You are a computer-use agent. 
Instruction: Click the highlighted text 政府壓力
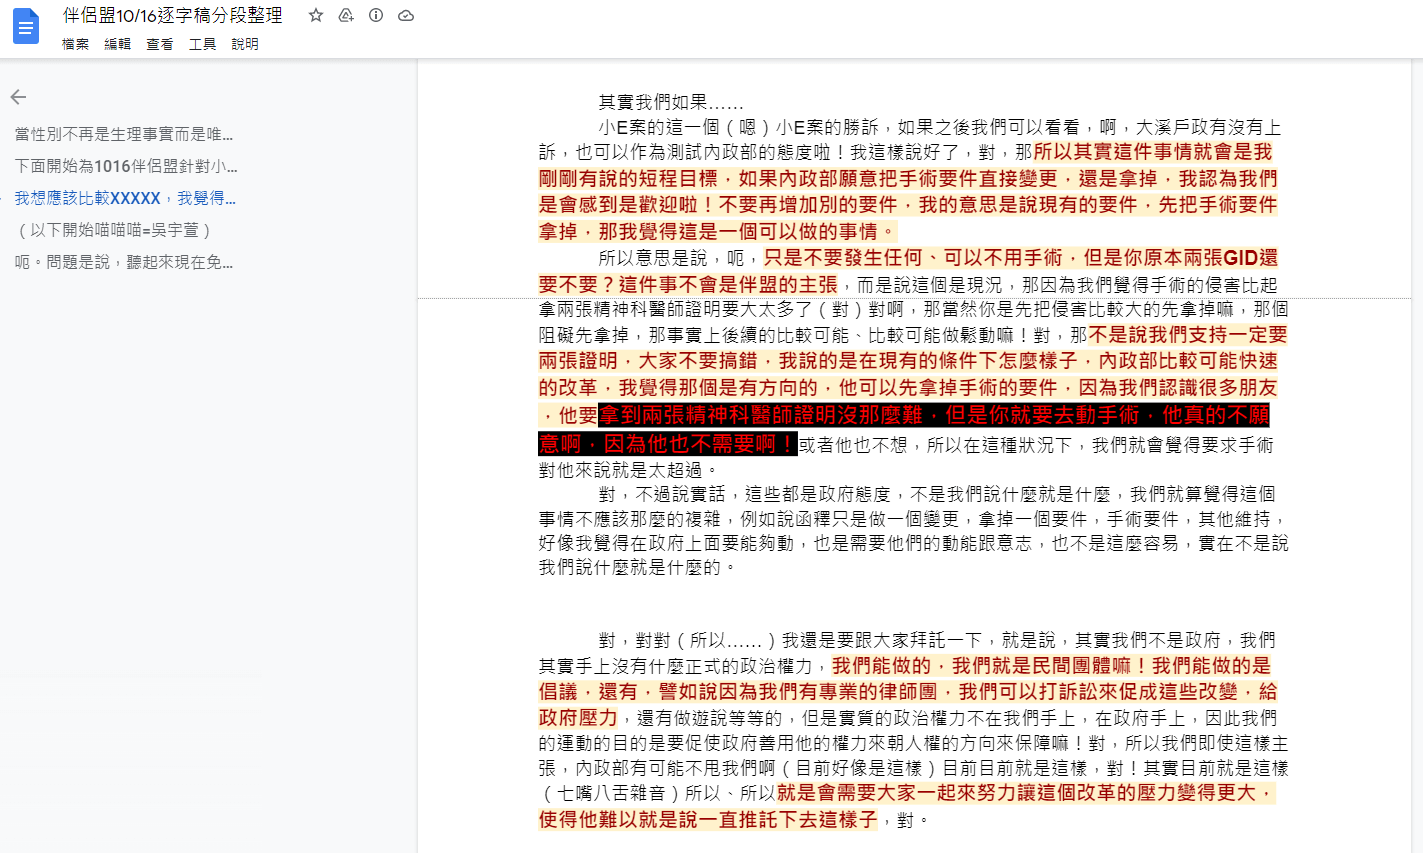point(578,718)
